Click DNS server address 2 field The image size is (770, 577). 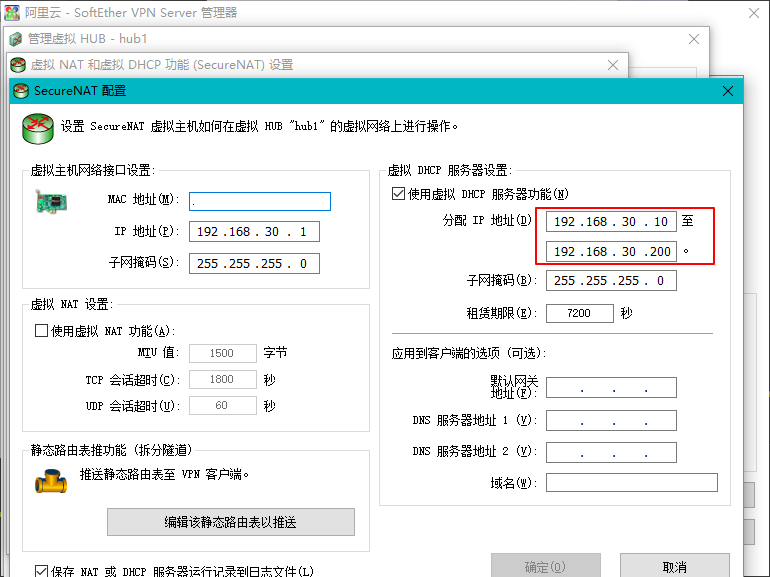pos(611,452)
